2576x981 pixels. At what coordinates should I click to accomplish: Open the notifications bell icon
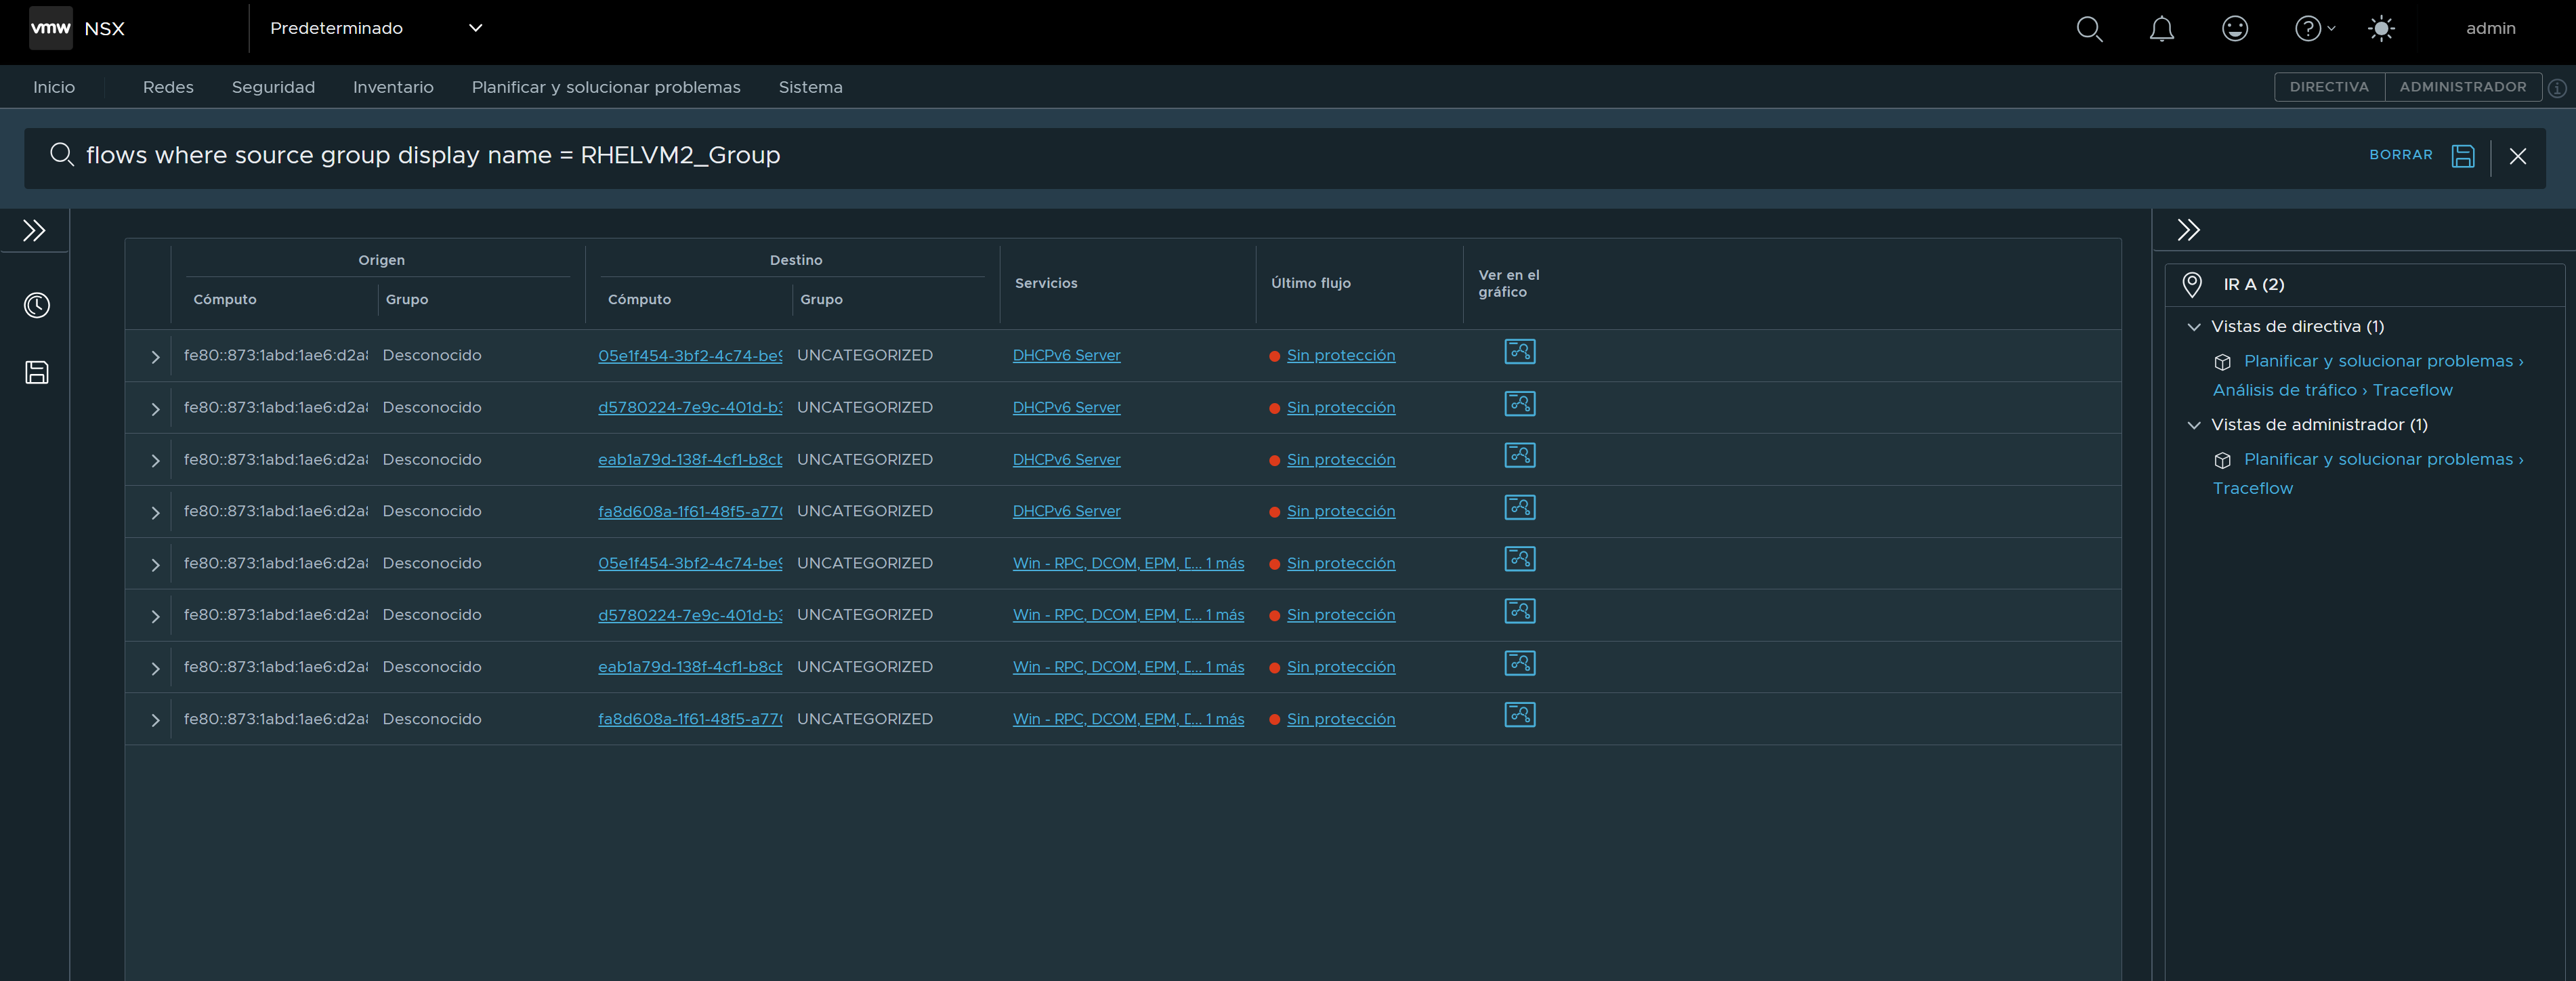tap(2162, 28)
